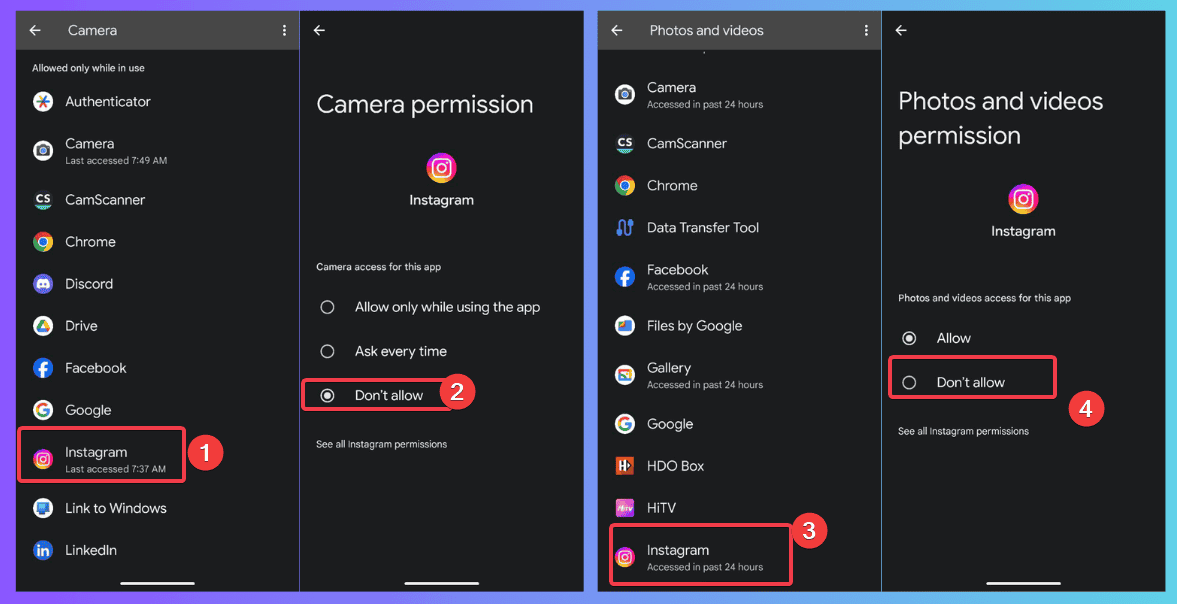Click the Facebook icon in Photos list
Viewport: 1177px width, 604px height.
click(624, 276)
